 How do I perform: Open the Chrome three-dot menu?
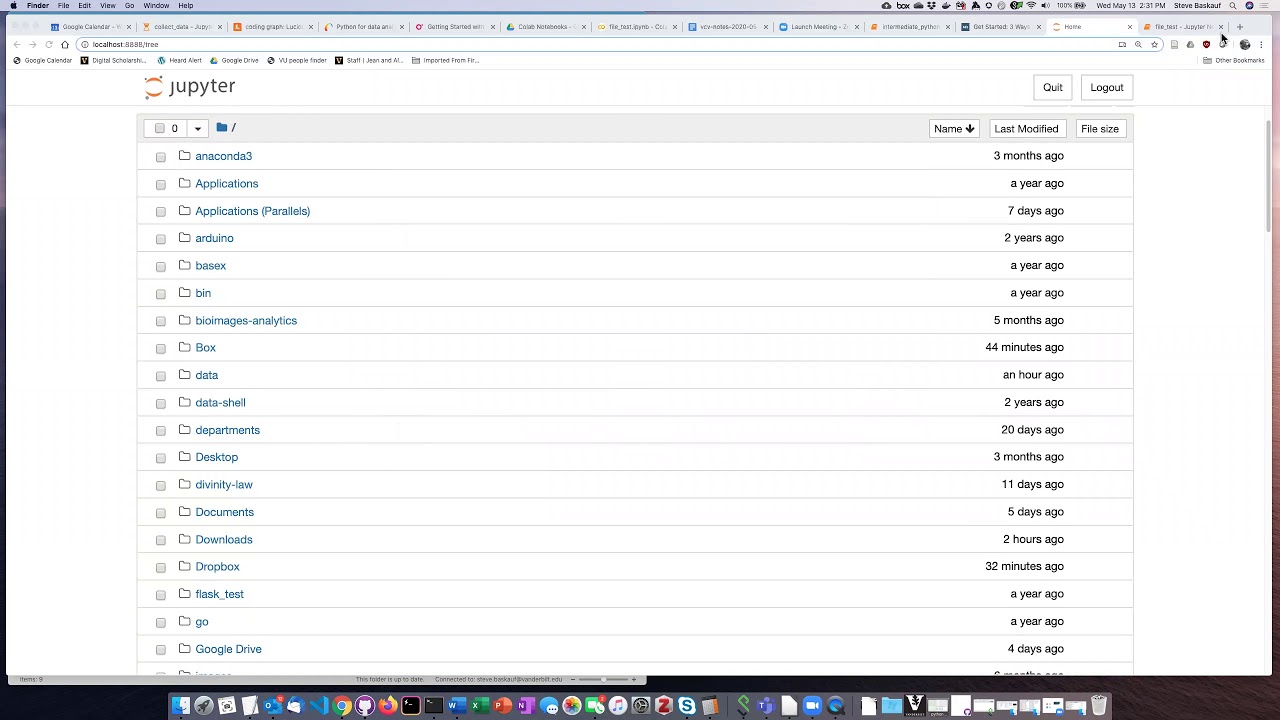click(1261, 44)
